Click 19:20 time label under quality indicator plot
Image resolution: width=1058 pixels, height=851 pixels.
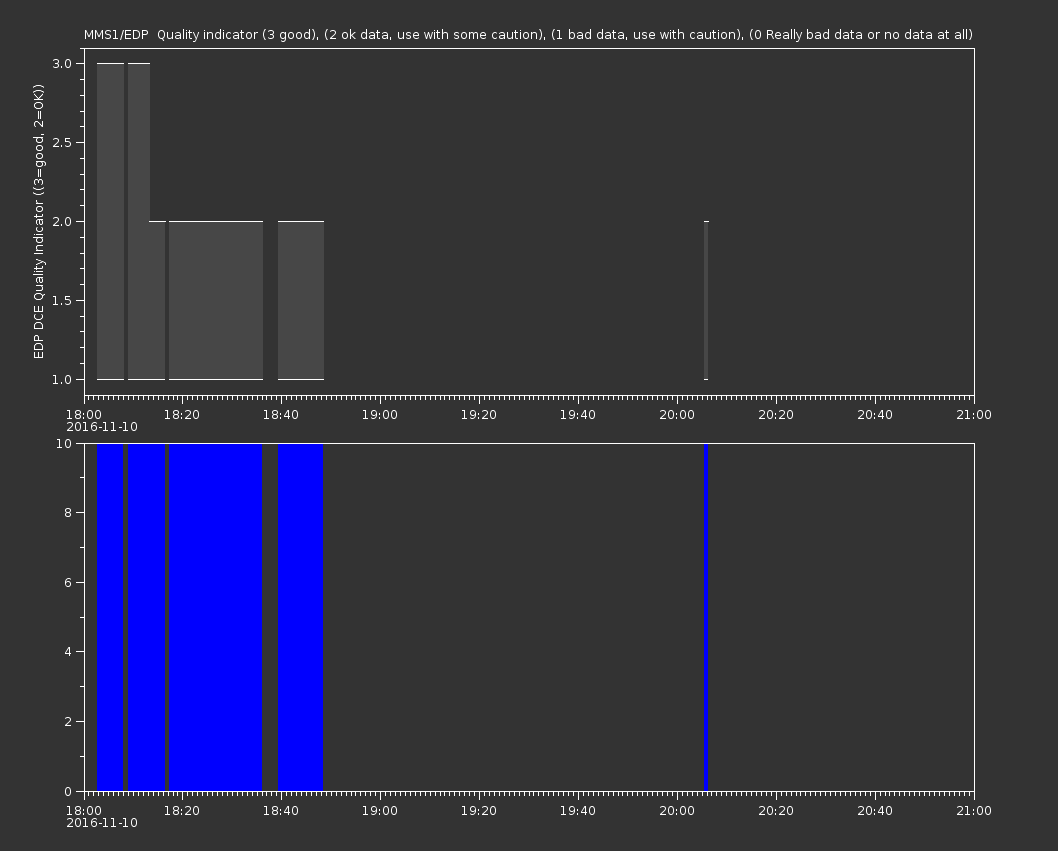(479, 414)
